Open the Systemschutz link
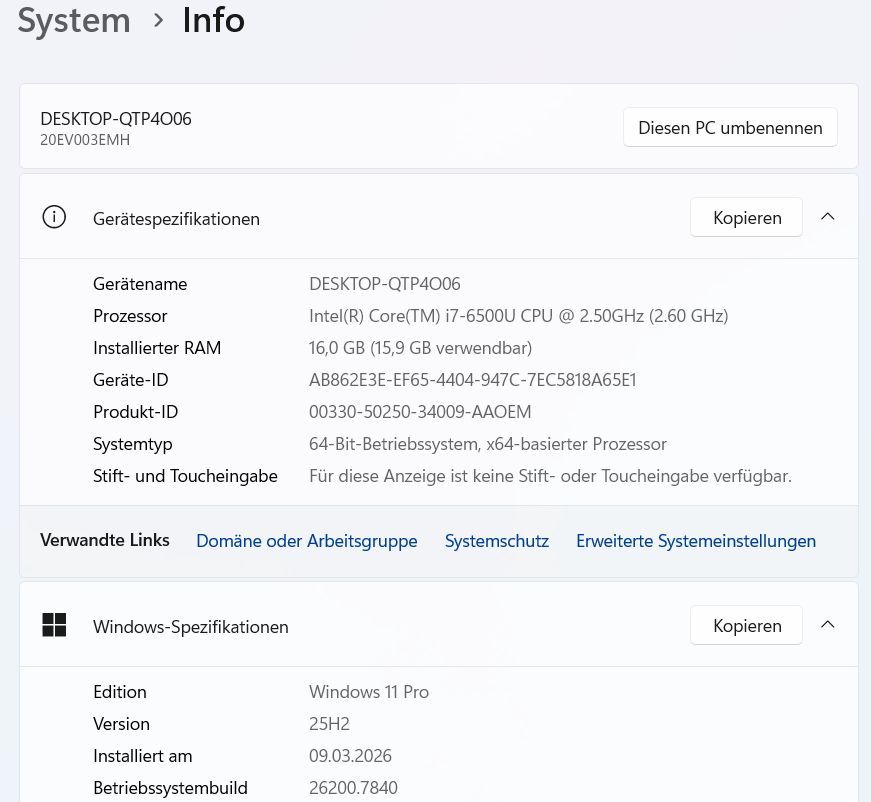The image size is (871, 802). (x=496, y=541)
